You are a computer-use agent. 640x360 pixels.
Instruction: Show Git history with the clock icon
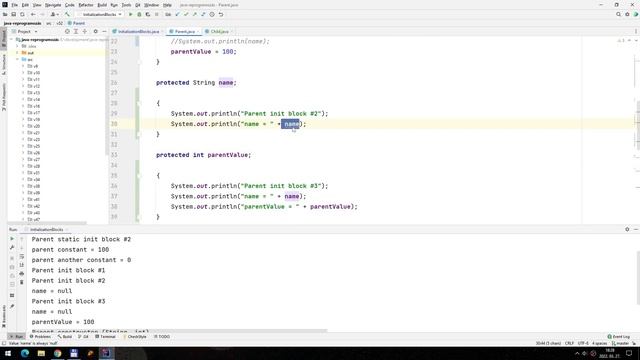tap(212, 14)
